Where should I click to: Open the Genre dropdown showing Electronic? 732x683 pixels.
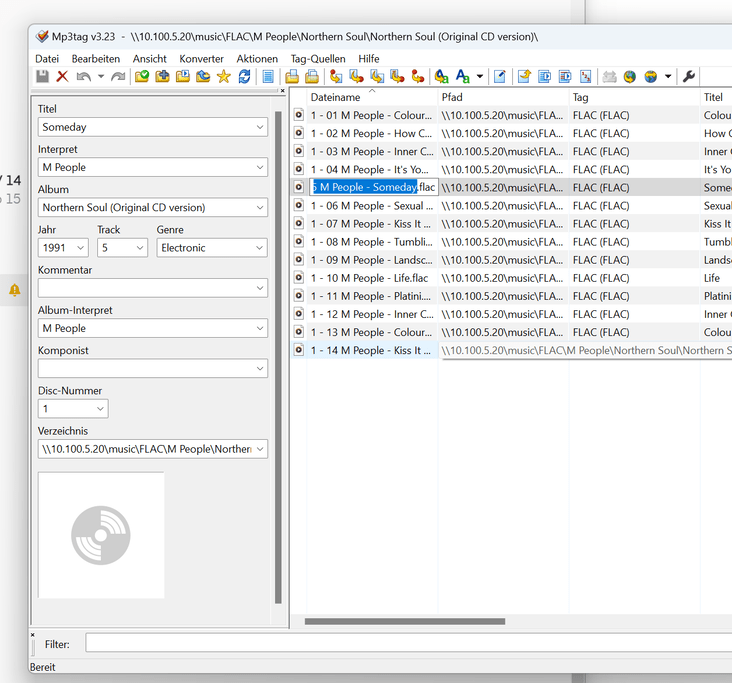(260, 247)
